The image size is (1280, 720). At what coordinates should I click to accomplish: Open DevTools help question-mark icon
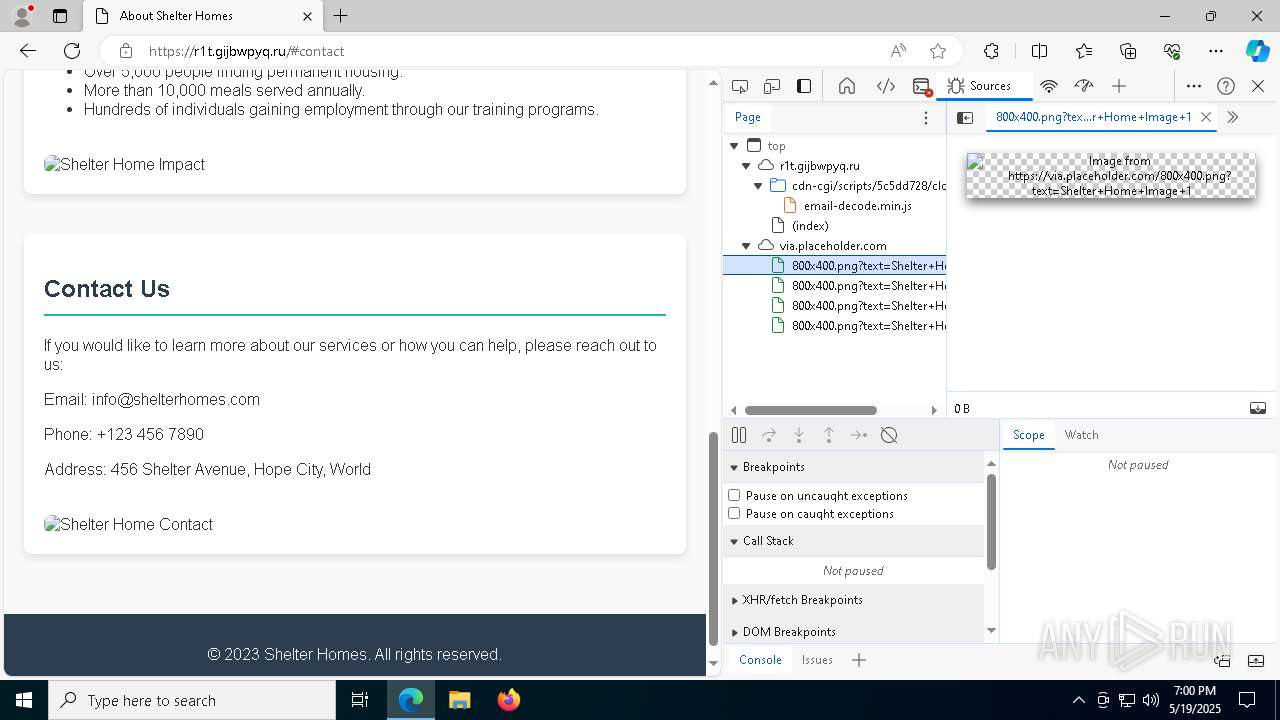1226,86
